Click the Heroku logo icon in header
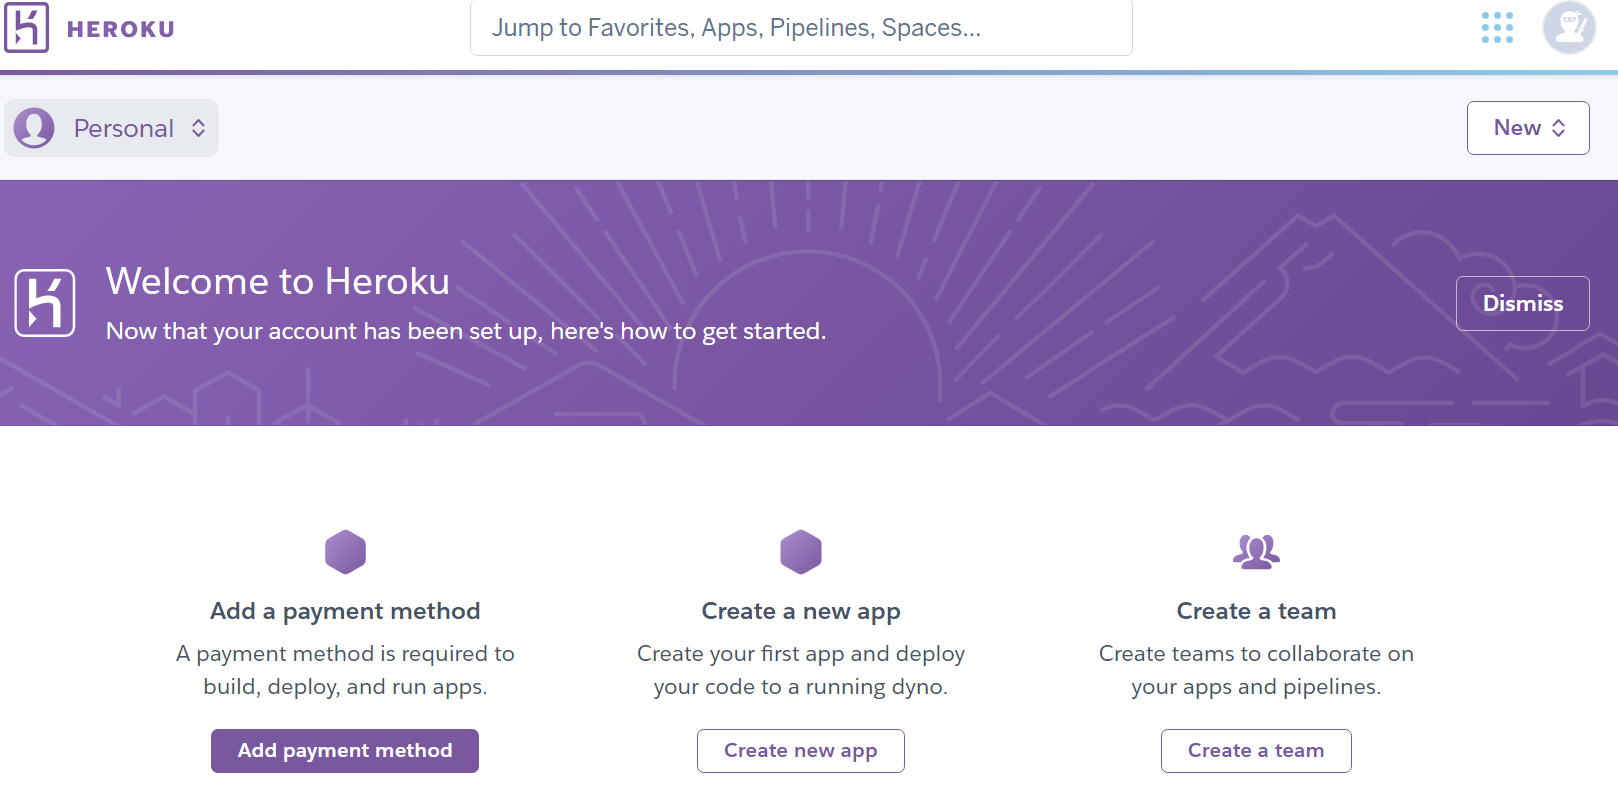1618x803 pixels. click(x=27, y=28)
